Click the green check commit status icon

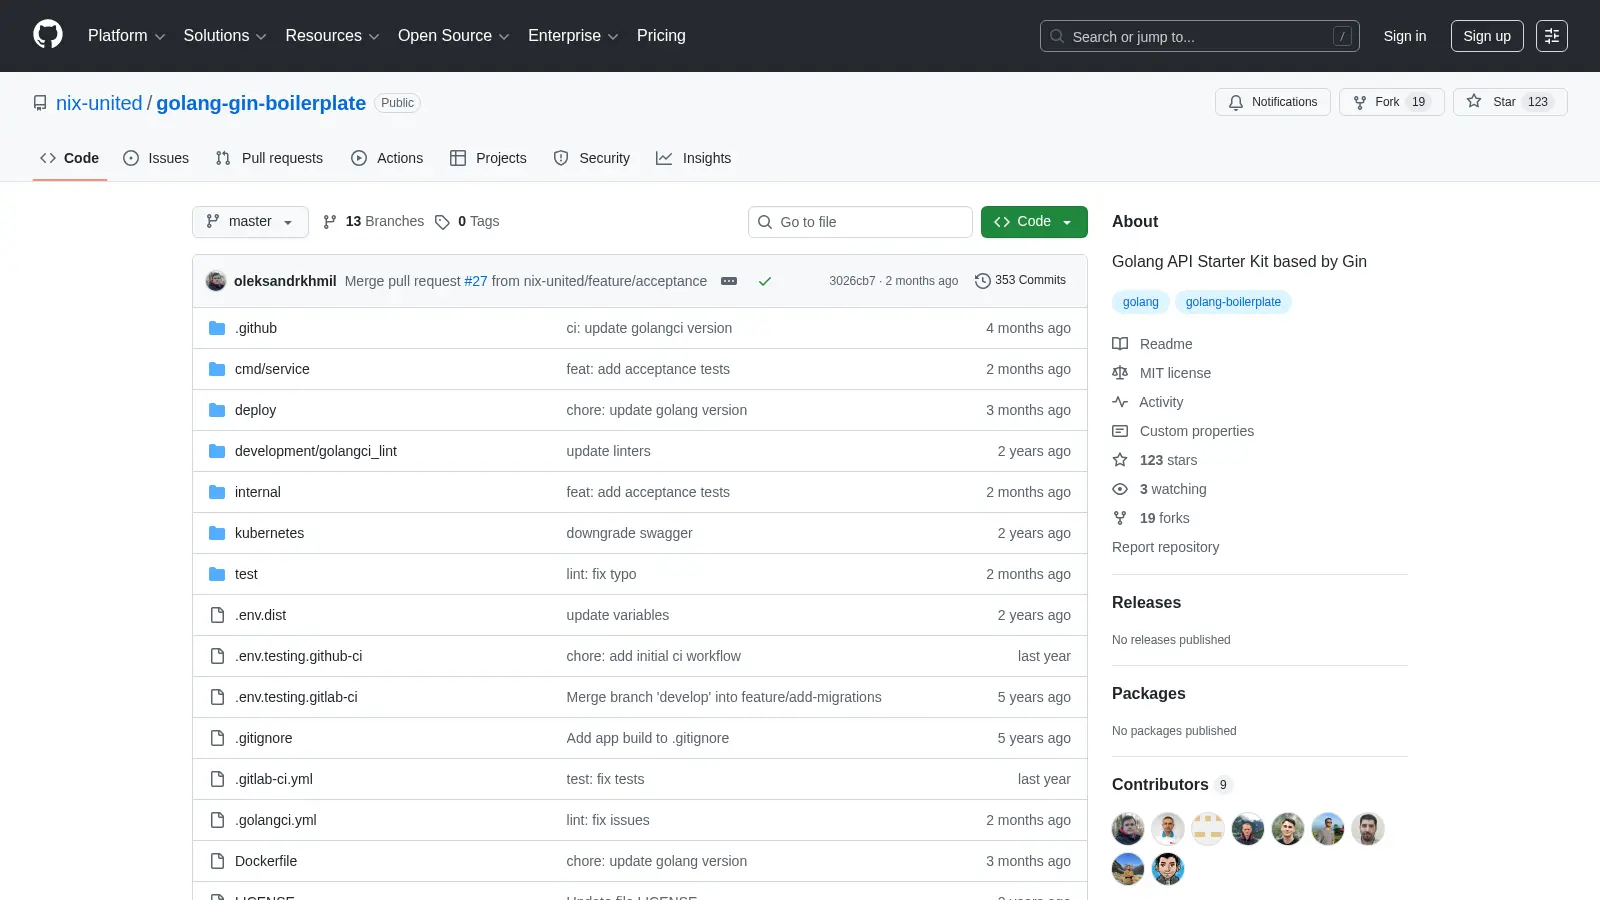[x=765, y=281]
